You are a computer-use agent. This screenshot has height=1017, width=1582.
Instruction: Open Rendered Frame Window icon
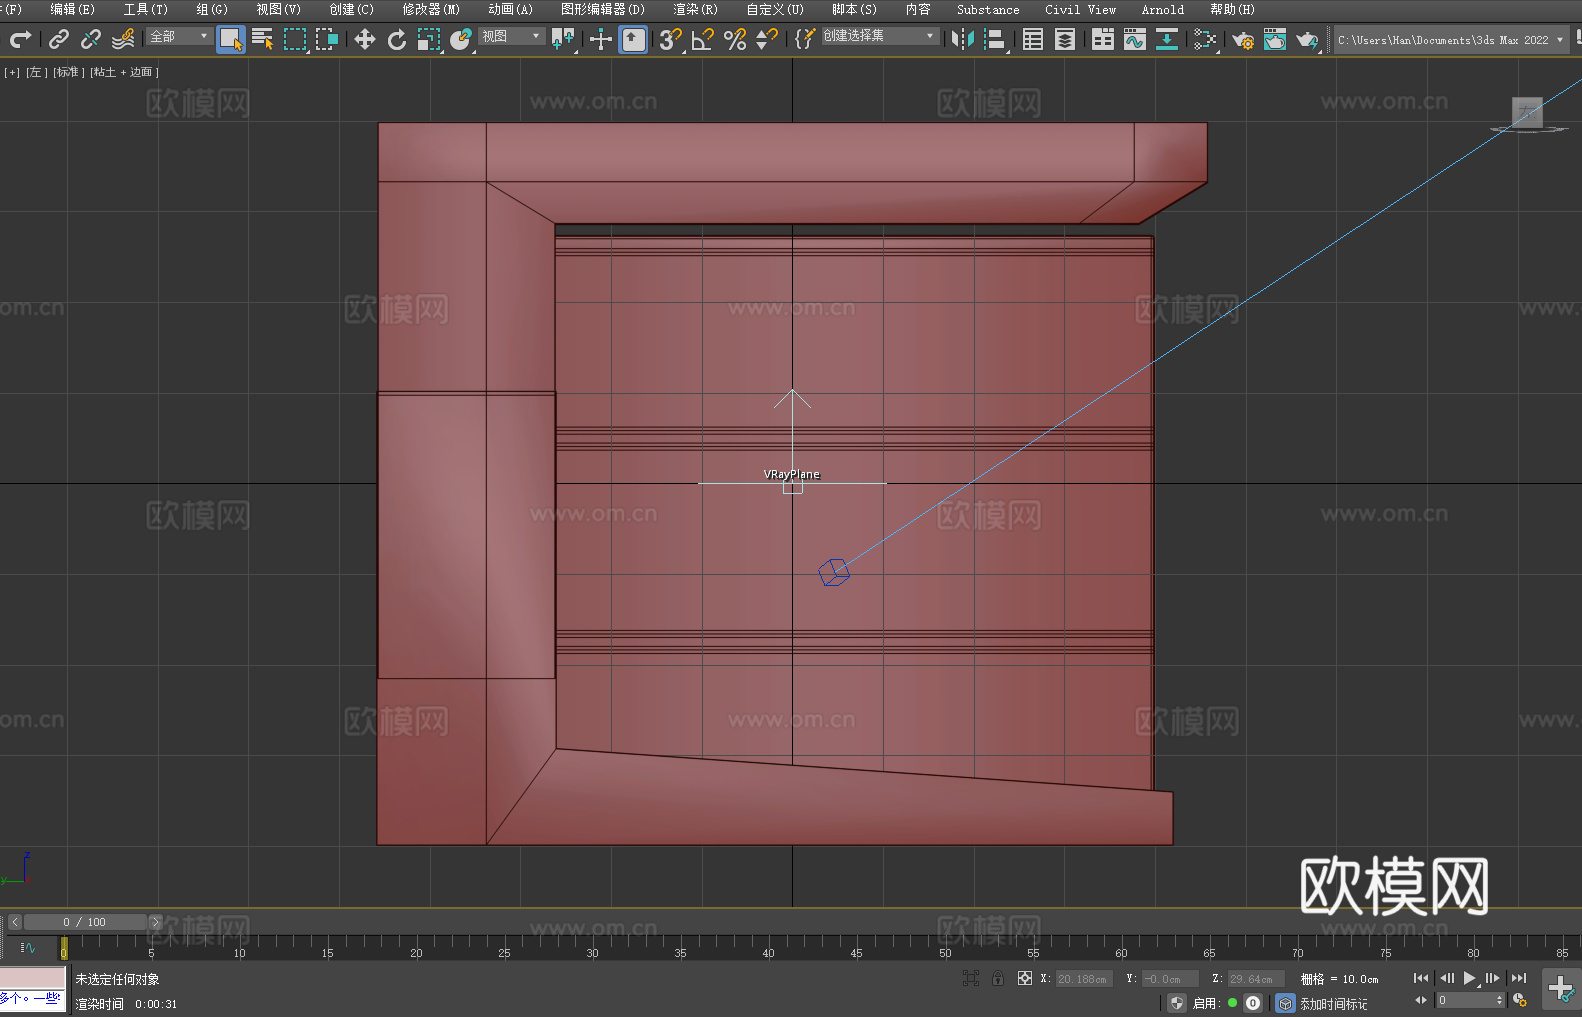(x=1275, y=39)
